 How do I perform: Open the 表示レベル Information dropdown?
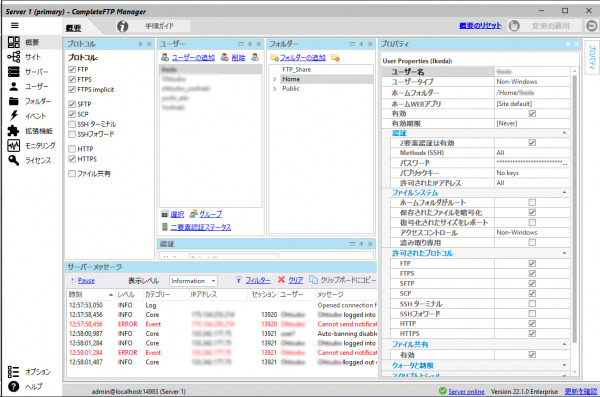click(x=193, y=281)
